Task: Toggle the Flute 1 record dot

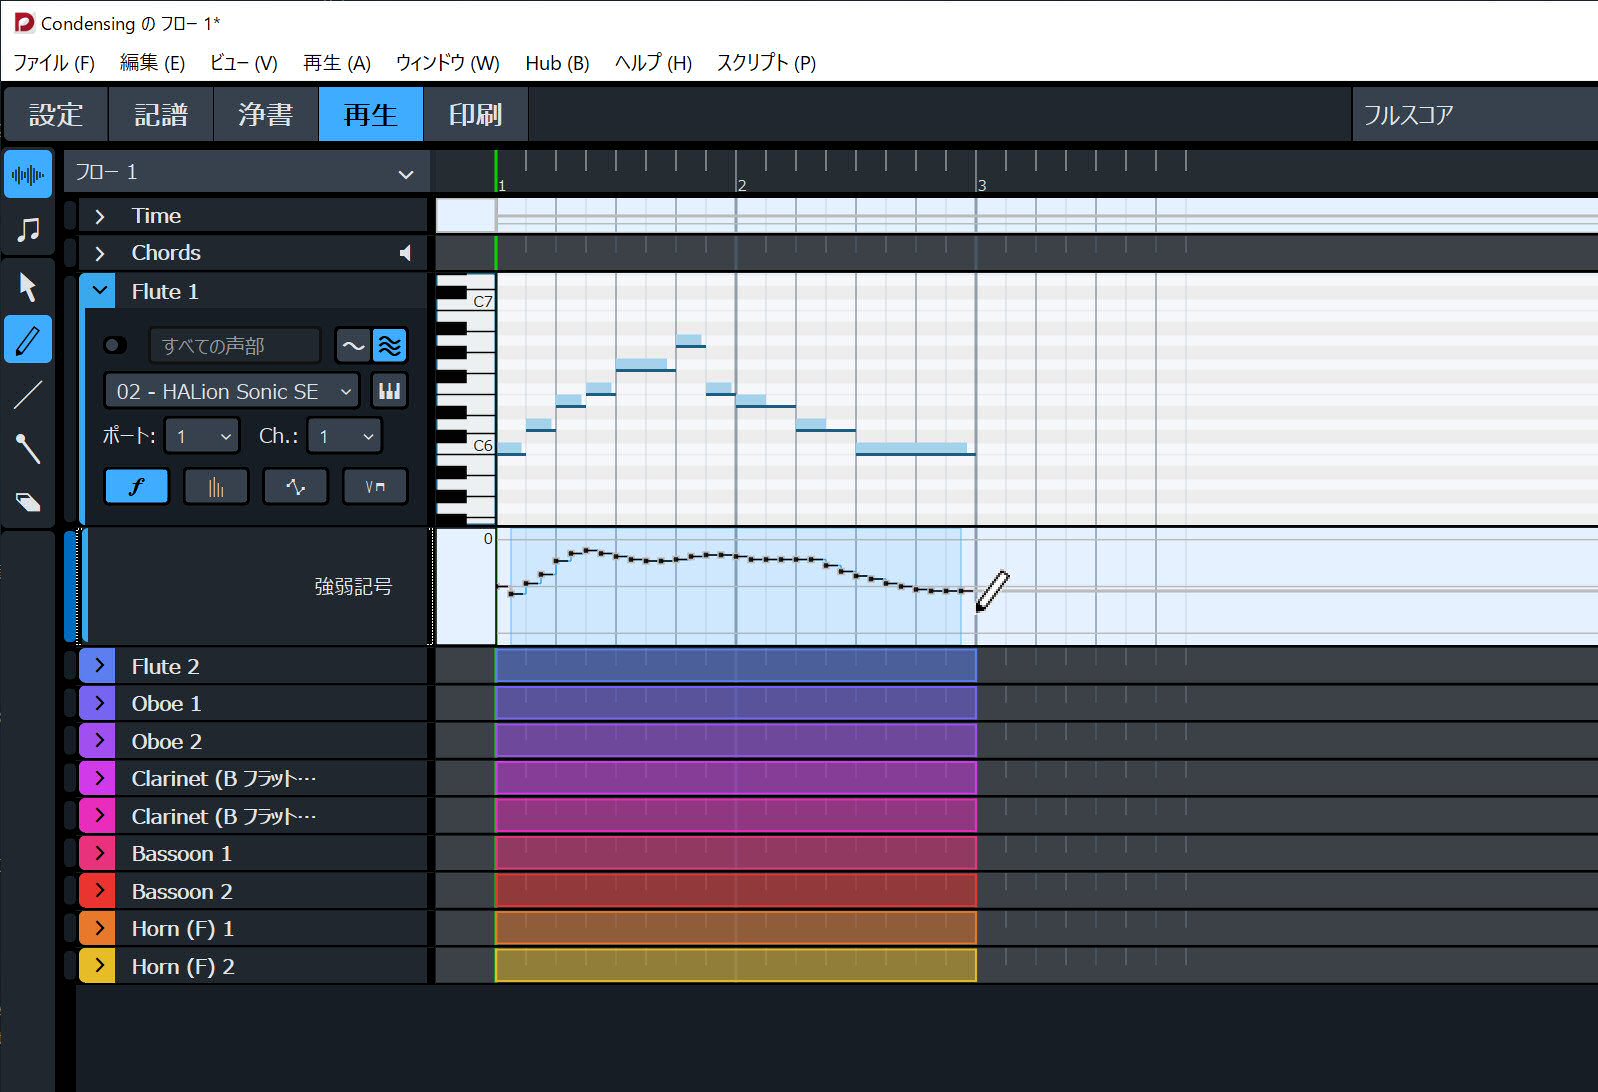Action: (x=114, y=345)
